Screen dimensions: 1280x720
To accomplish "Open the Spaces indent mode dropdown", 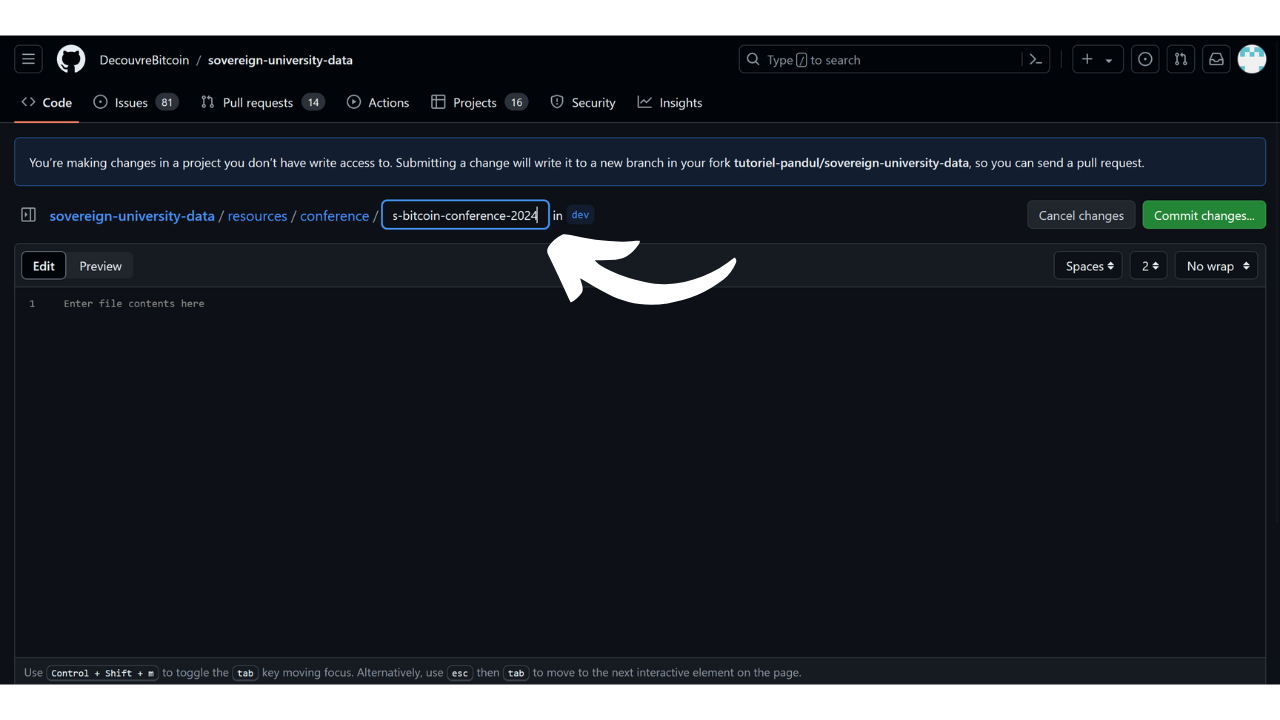I will point(1088,266).
